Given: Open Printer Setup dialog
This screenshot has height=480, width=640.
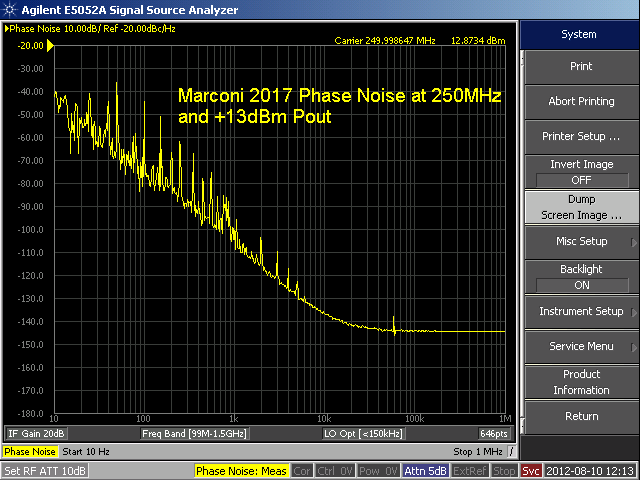Looking at the screenshot, I should point(581,137).
